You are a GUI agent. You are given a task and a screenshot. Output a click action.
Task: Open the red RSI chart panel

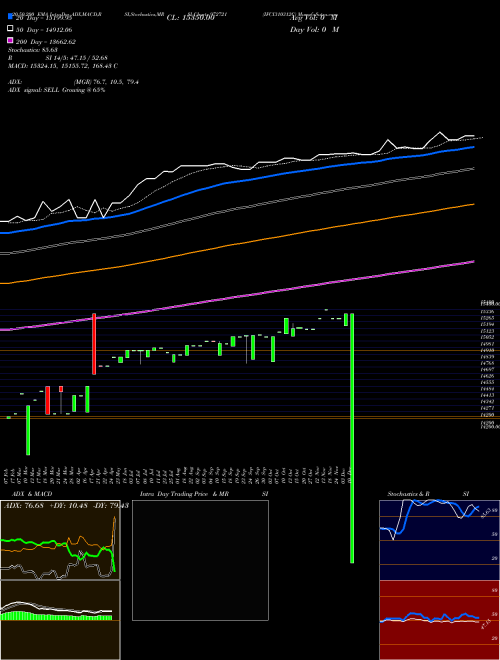point(439,620)
